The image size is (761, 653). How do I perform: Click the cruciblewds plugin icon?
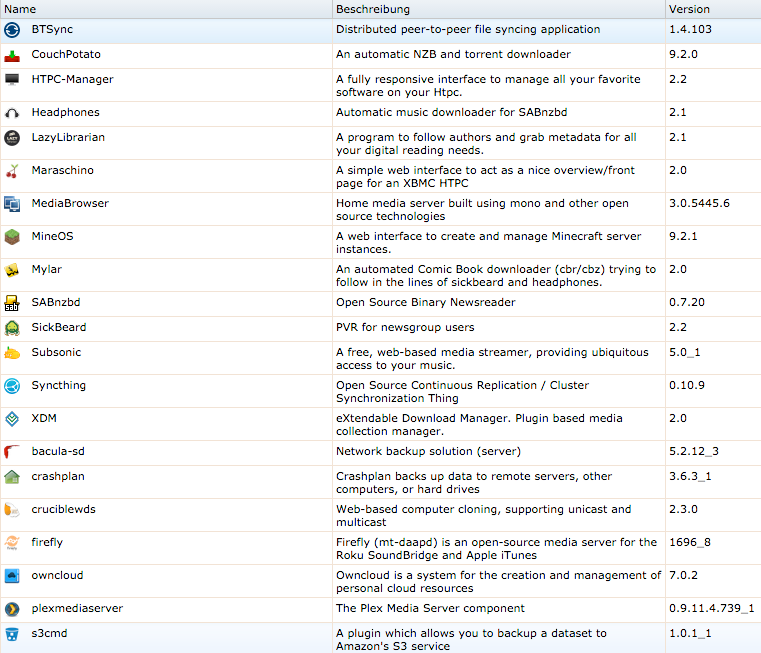[12, 510]
